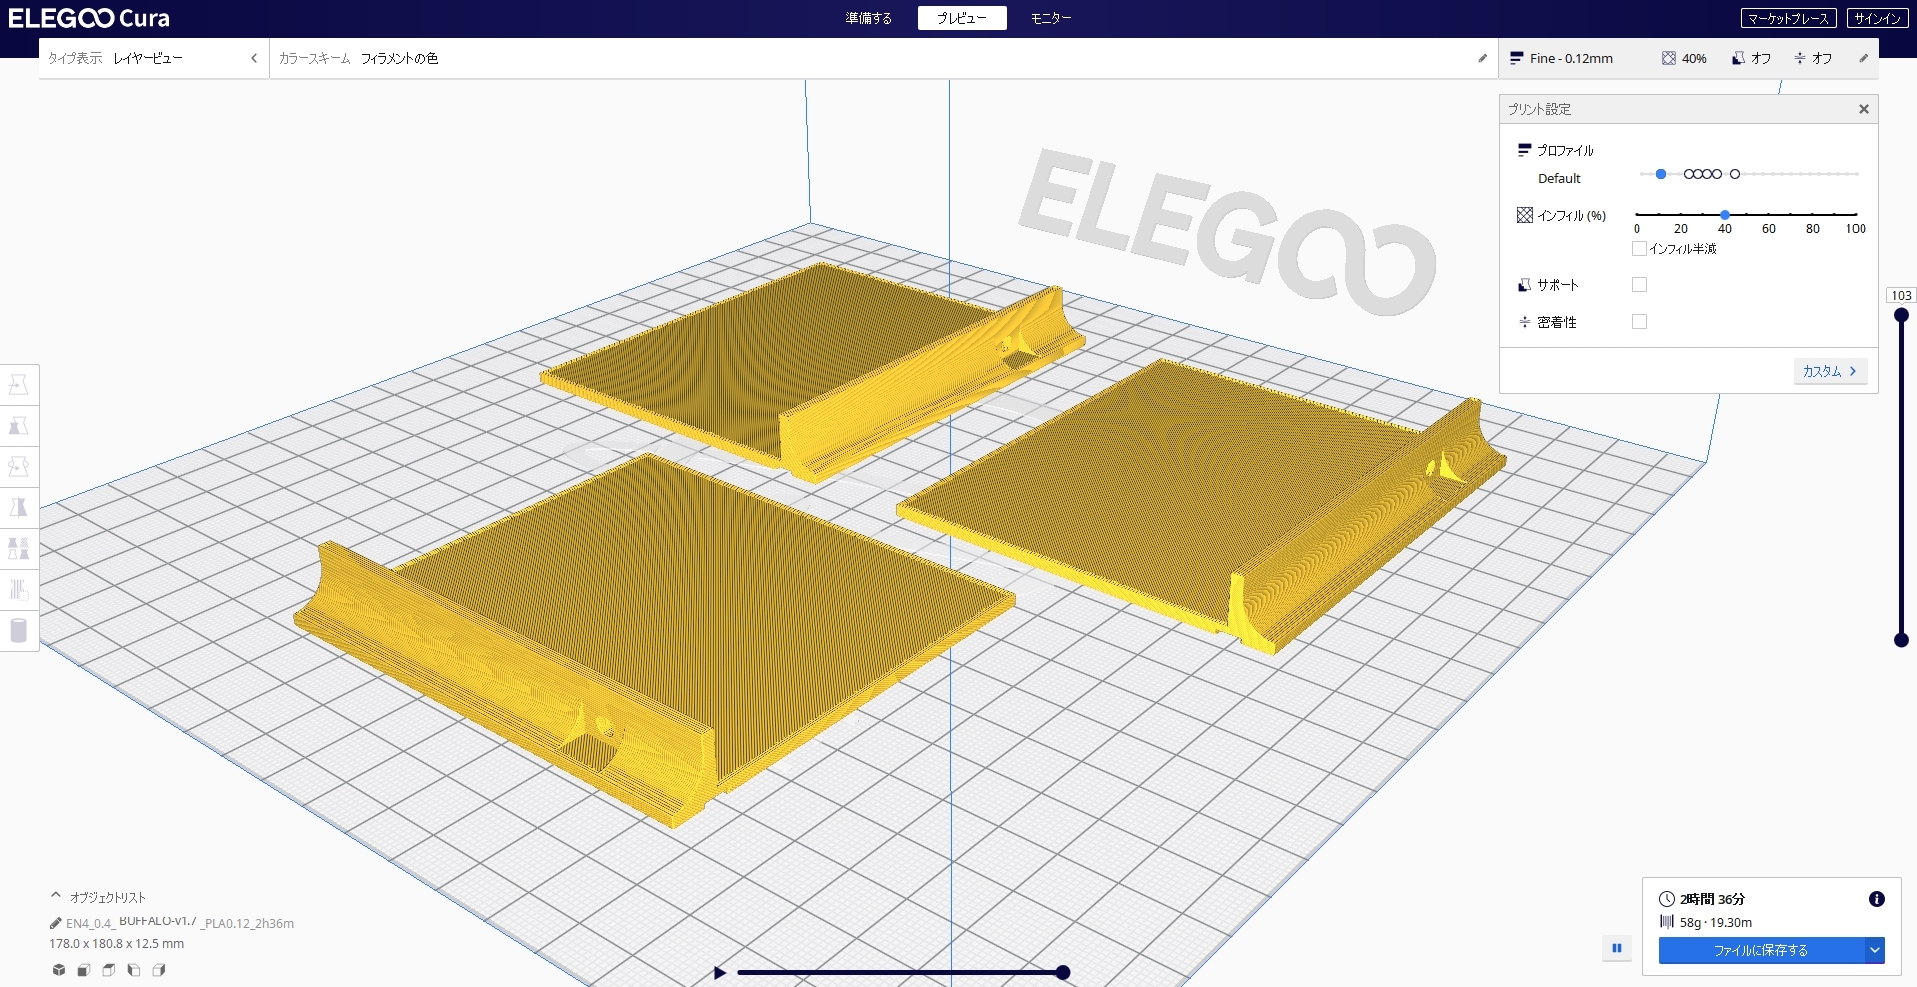Click the pencil icon in print settings header
This screenshot has height=987, width=1917.
(x=1863, y=58)
